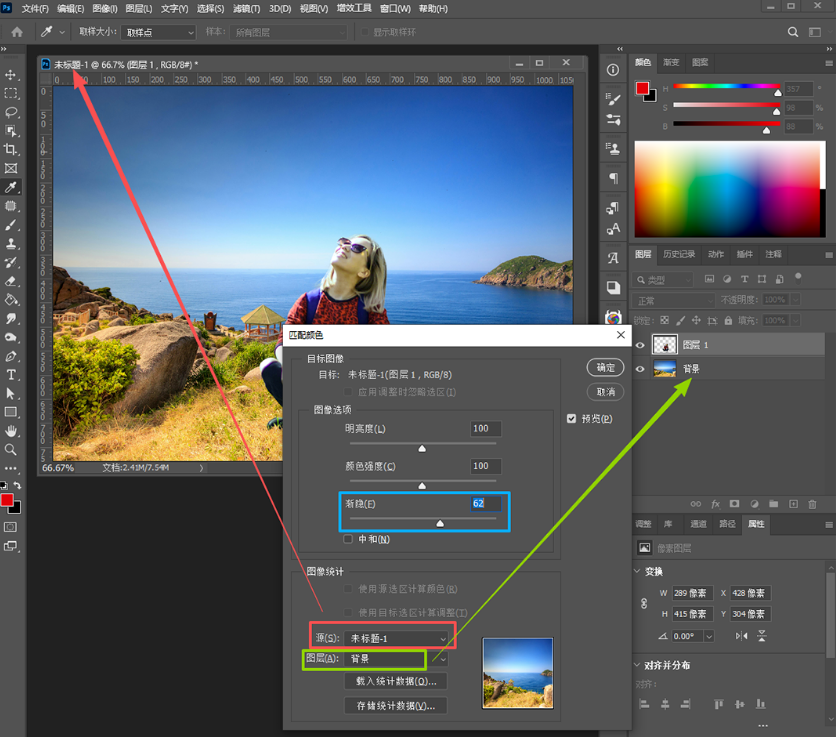This screenshot has width=836, height=737.
Task: Collapse the 变换 section in properties
Action: [637, 571]
